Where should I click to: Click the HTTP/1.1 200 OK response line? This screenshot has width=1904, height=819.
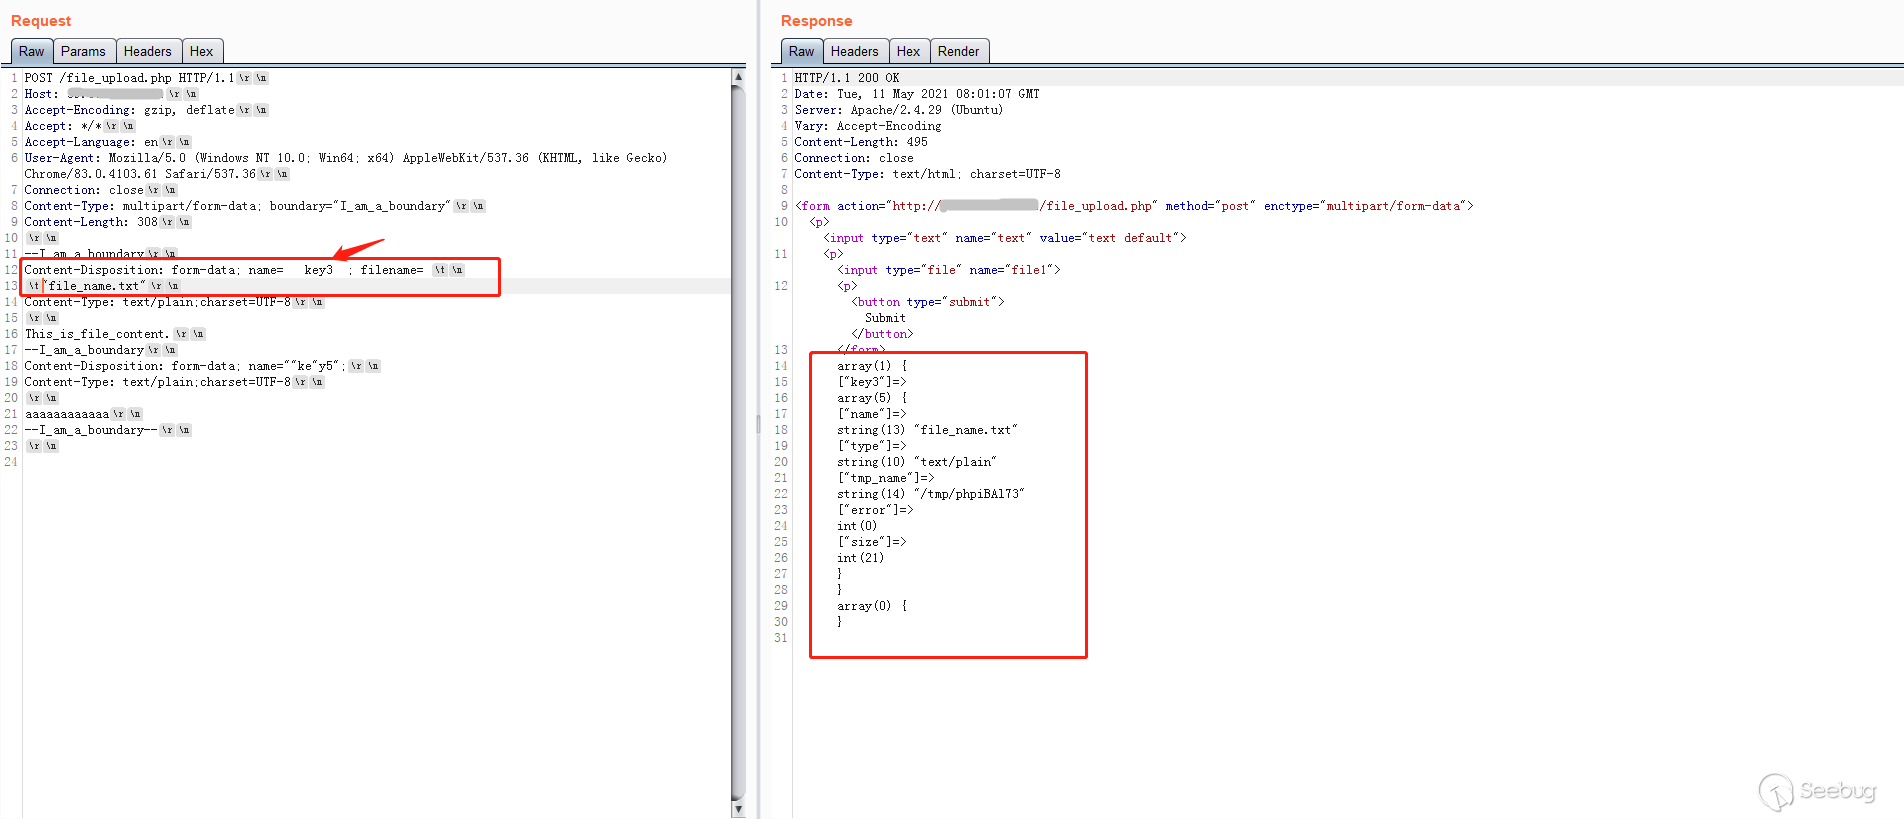[x=846, y=78]
